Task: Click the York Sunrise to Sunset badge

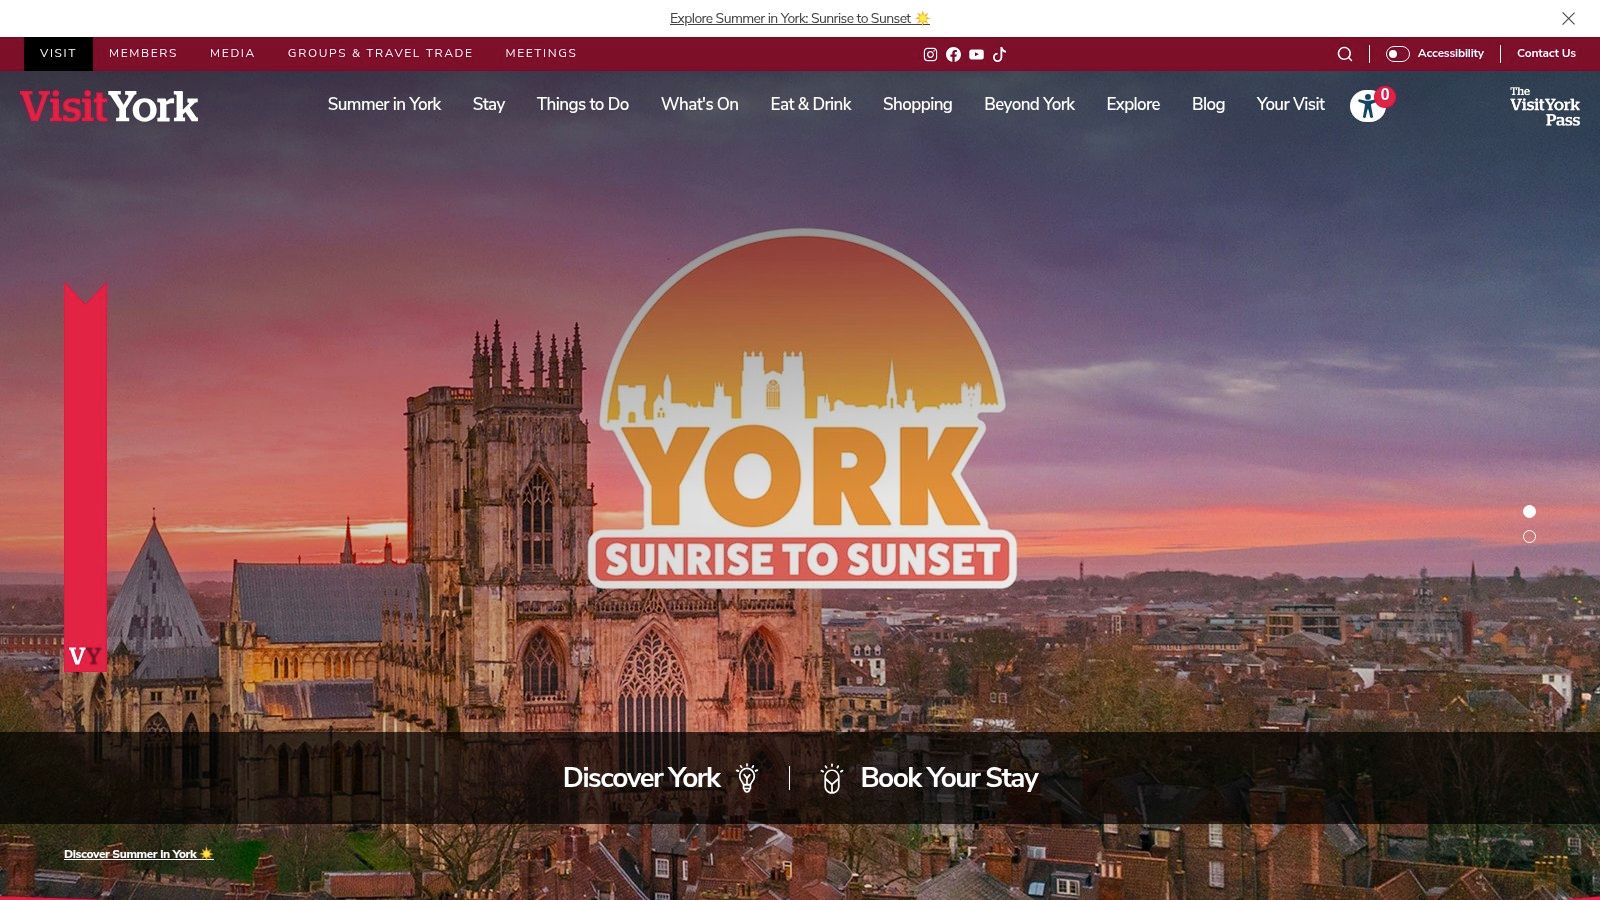Action: 803,408
